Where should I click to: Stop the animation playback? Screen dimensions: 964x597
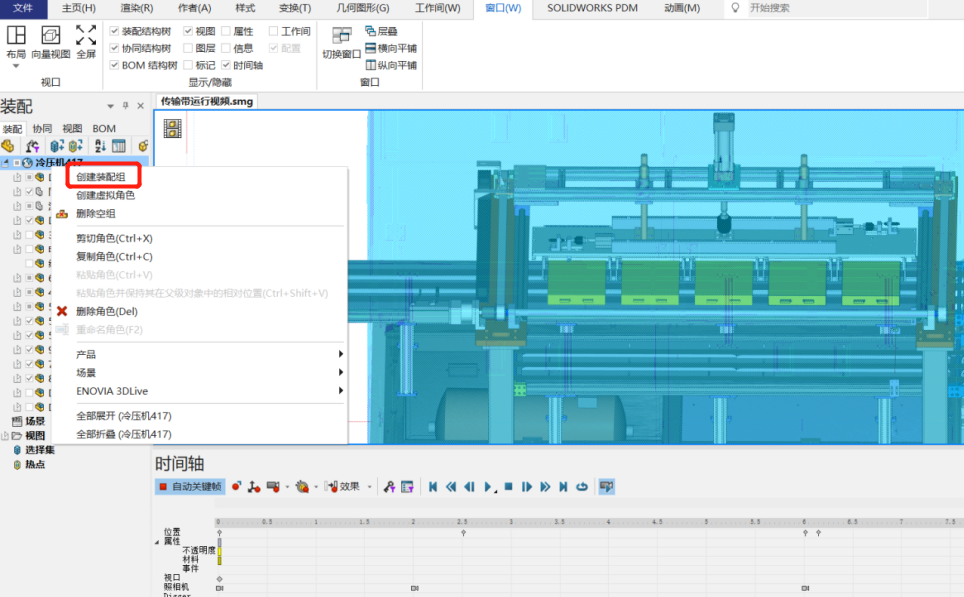click(508, 486)
